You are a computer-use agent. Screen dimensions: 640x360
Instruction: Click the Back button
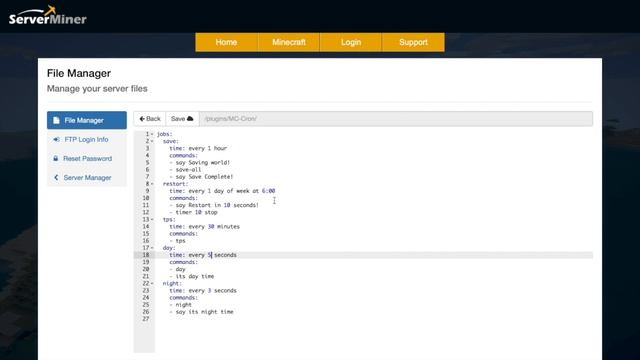(x=150, y=119)
